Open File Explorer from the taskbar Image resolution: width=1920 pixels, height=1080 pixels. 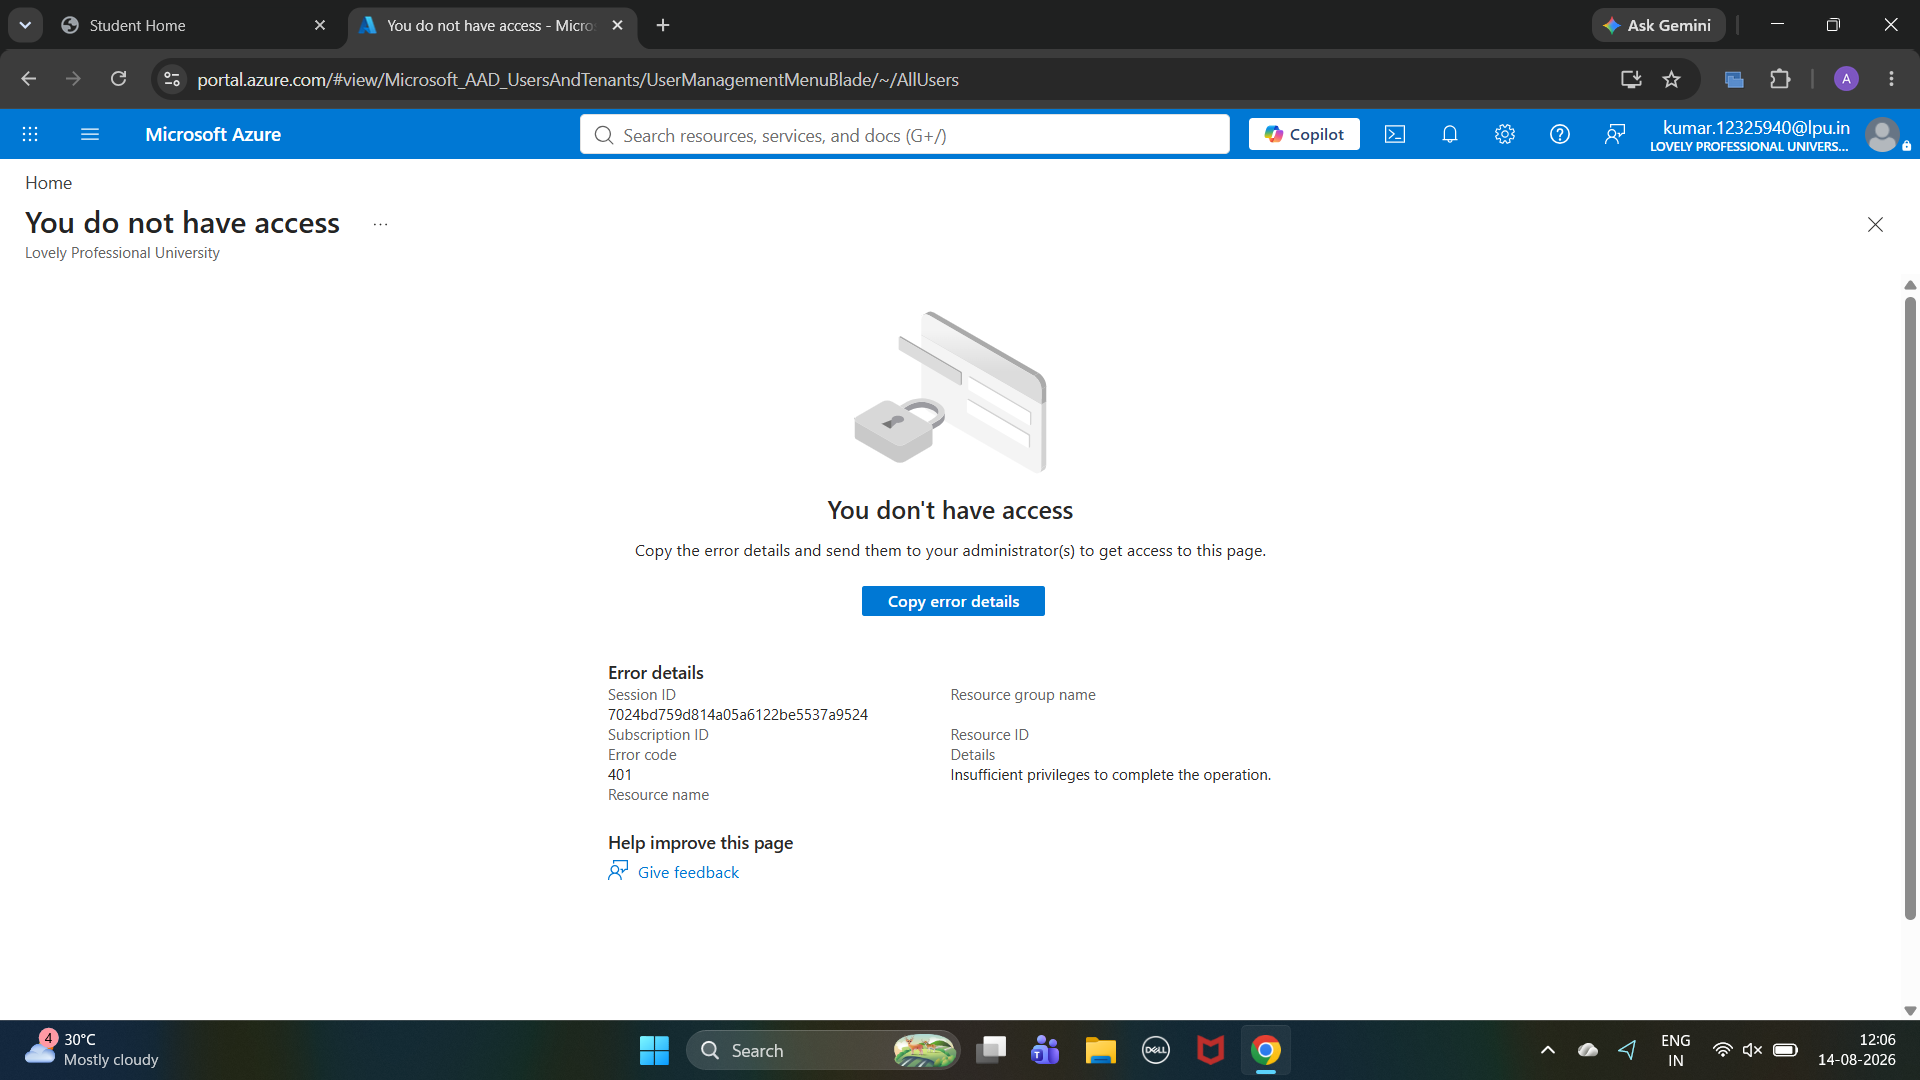(1100, 1050)
